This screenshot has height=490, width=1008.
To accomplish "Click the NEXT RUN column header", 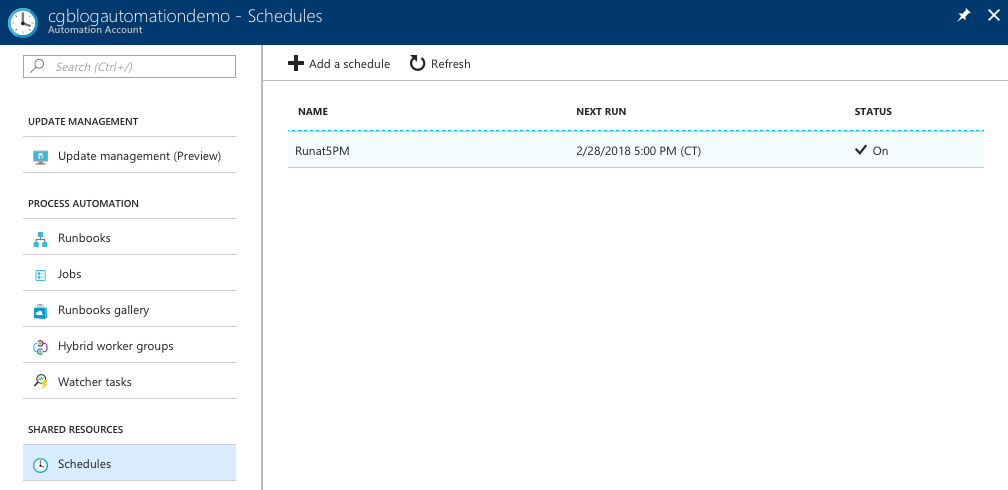I will 601,112.
